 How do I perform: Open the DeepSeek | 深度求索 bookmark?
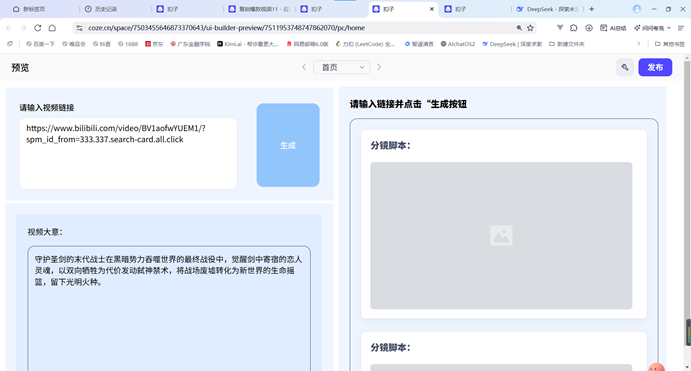coord(512,44)
